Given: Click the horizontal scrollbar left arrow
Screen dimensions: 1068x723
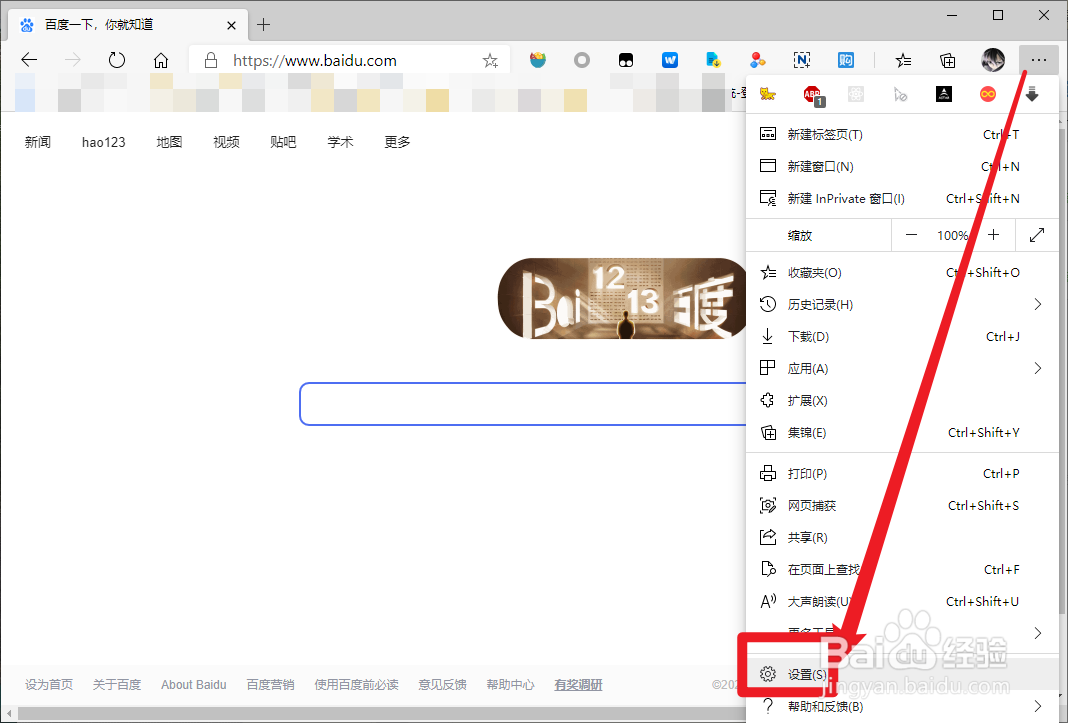Looking at the screenshot, I should (9, 714).
